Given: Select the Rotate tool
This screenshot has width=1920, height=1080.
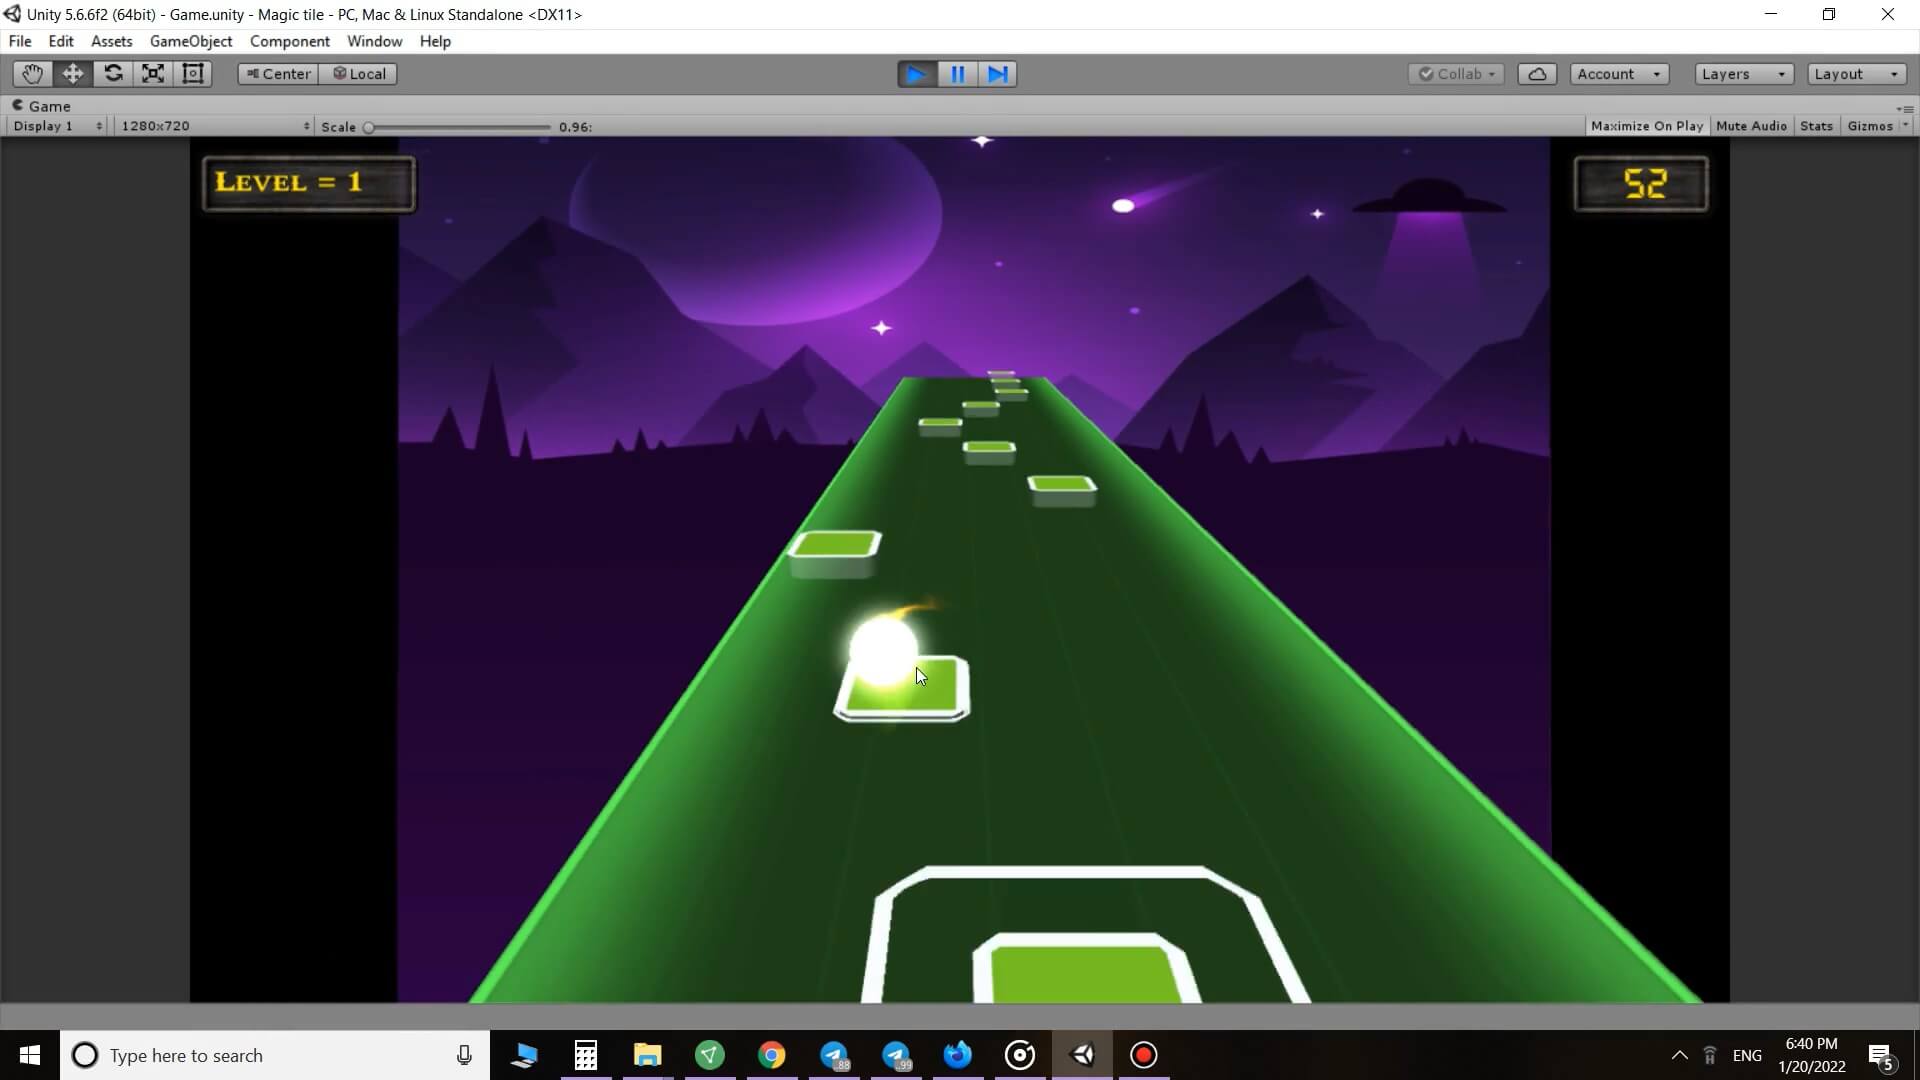Looking at the screenshot, I should [113, 74].
